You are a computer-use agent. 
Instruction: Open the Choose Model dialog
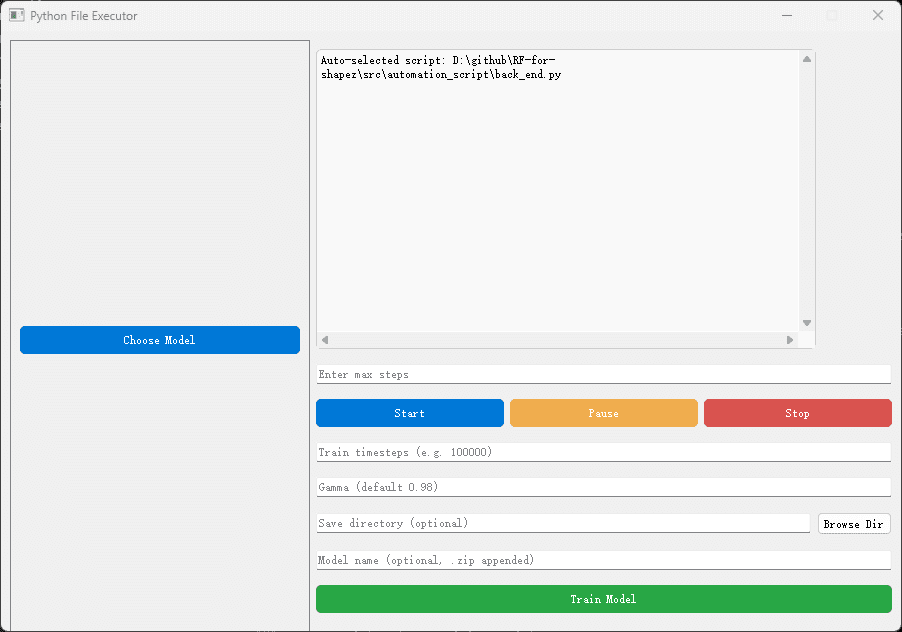[x=159, y=339]
